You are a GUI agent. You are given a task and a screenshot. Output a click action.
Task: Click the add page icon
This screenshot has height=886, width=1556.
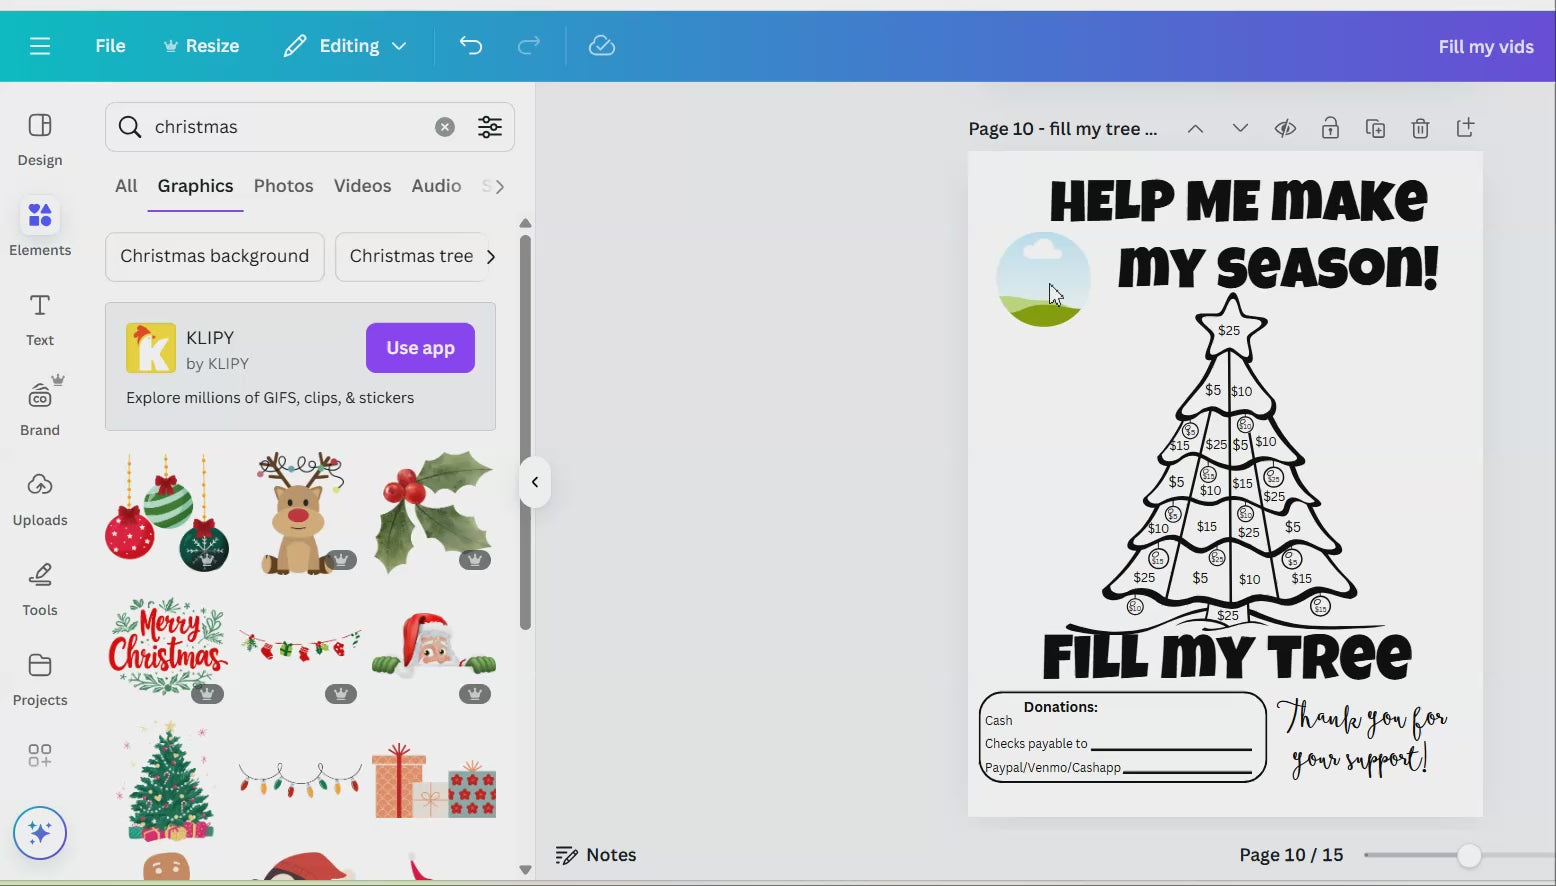tap(1465, 128)
